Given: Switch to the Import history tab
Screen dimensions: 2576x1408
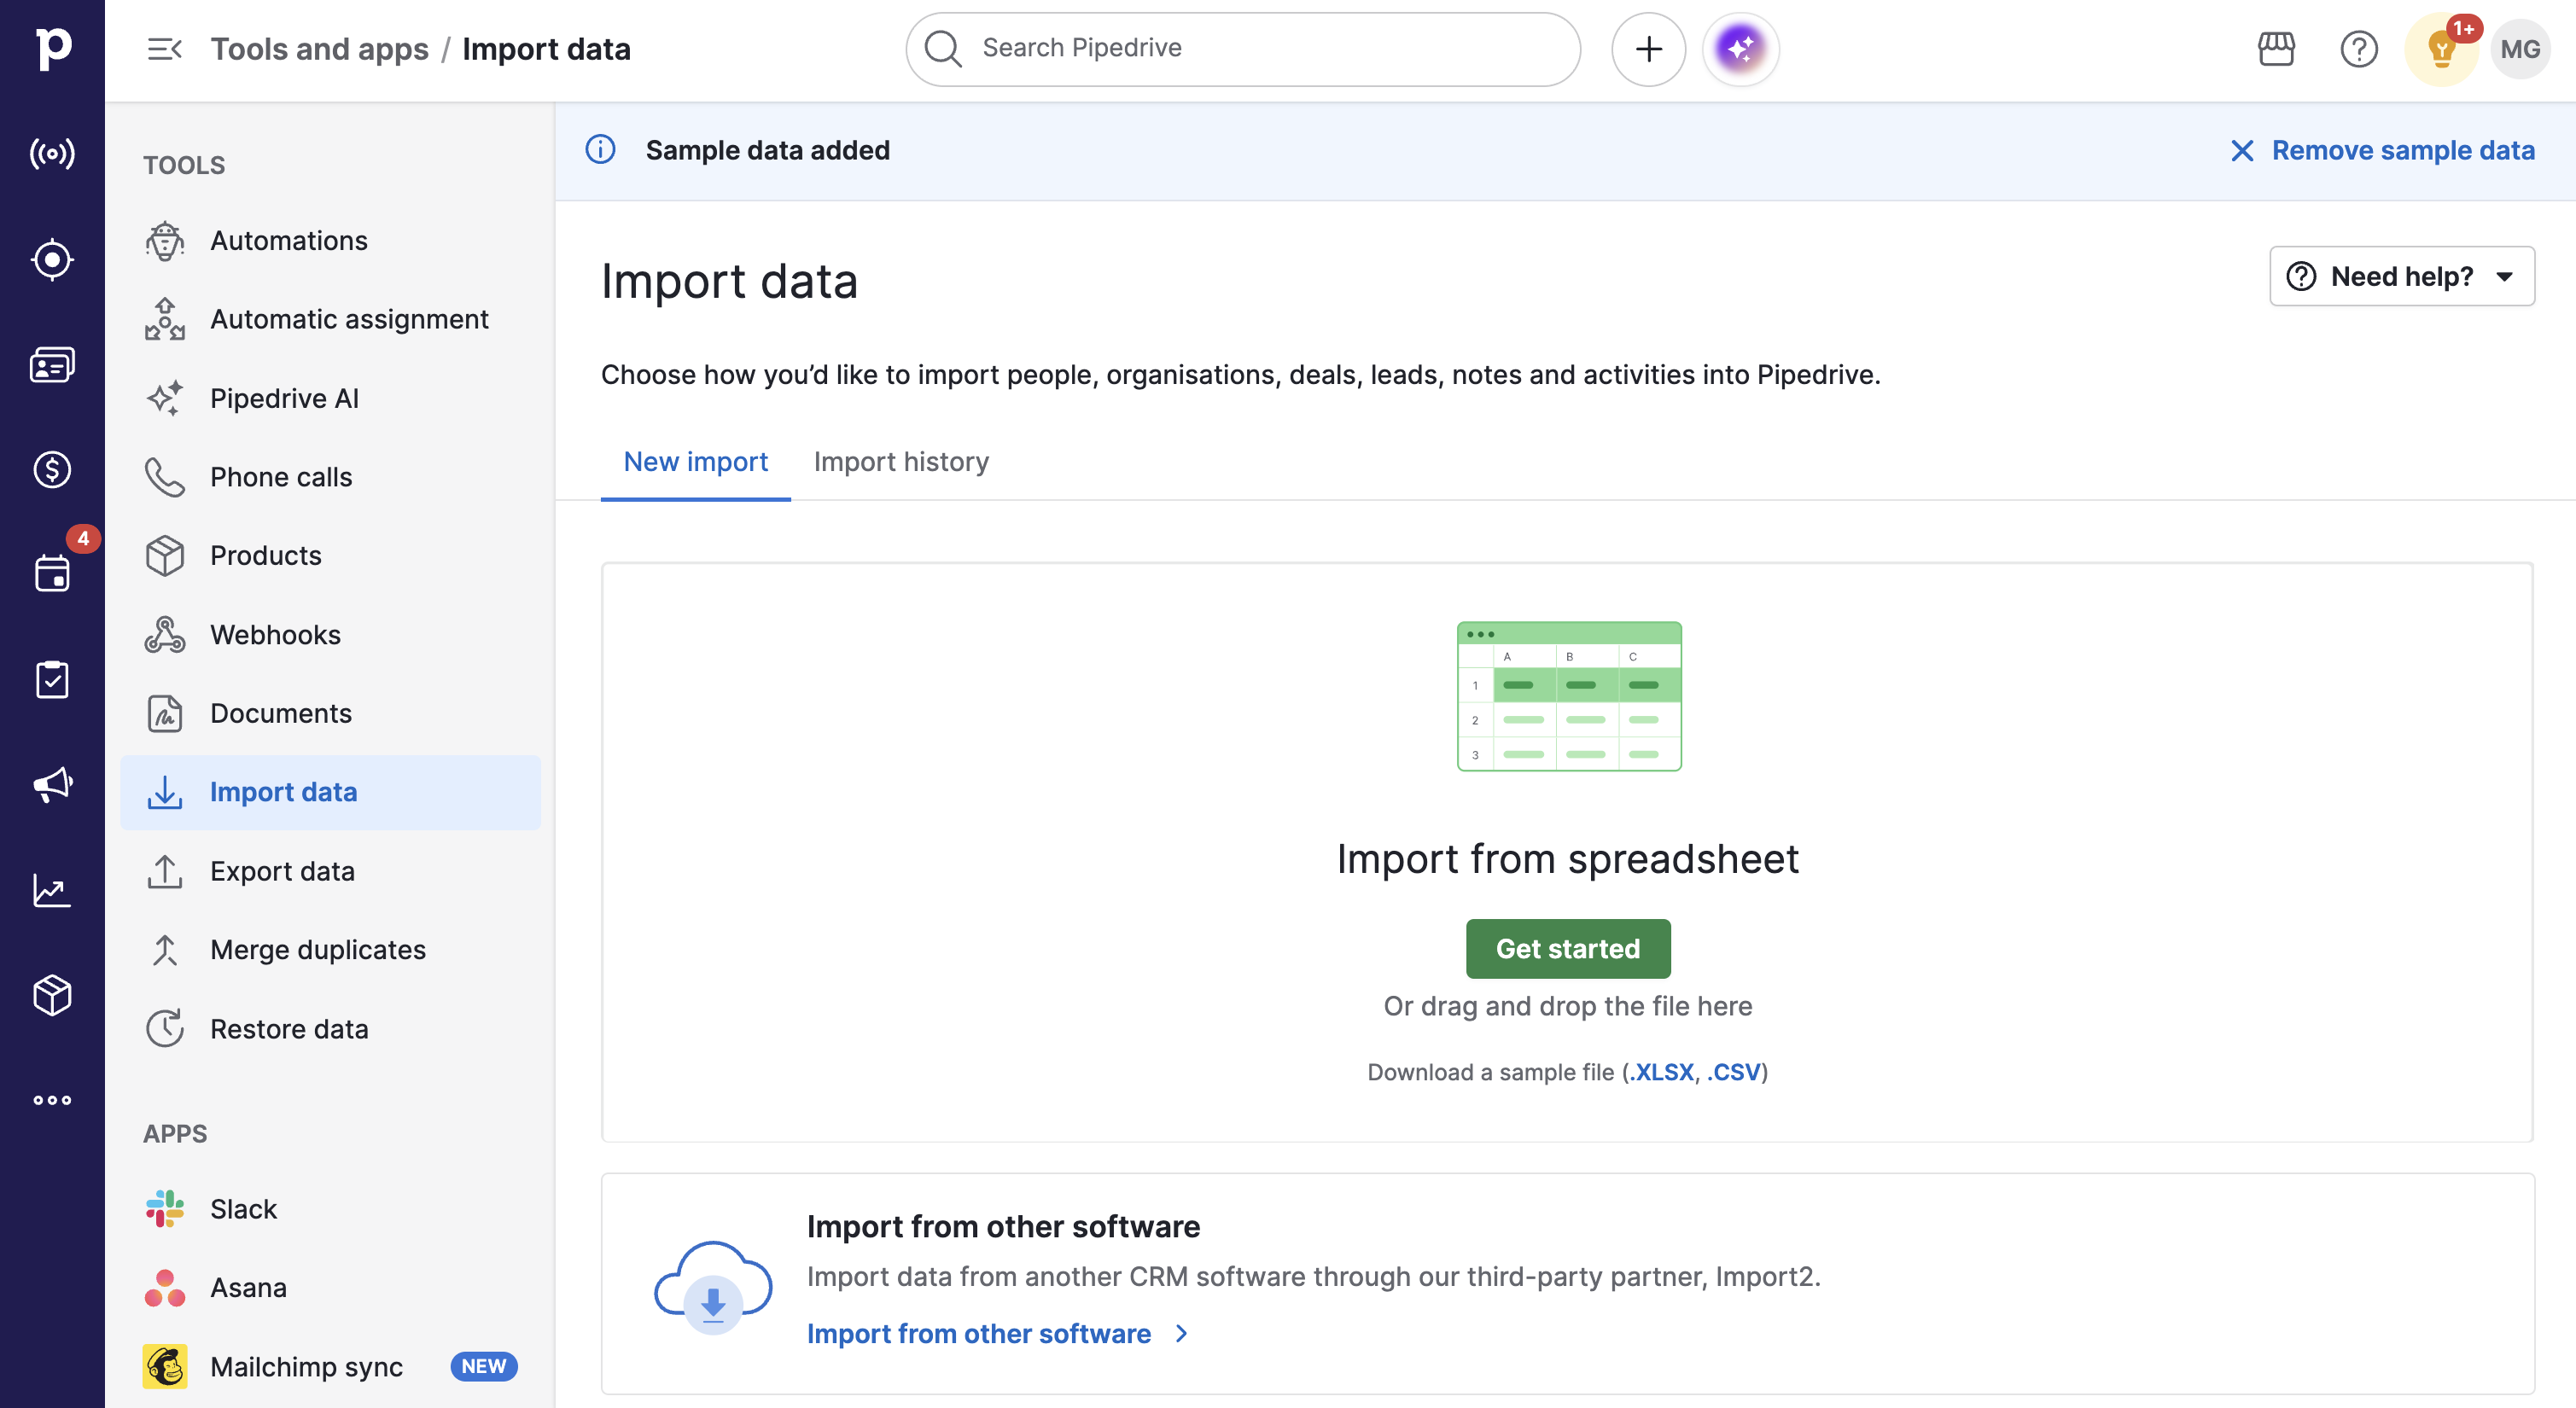Looking at the screenshot, I should [x=901, y=462].
